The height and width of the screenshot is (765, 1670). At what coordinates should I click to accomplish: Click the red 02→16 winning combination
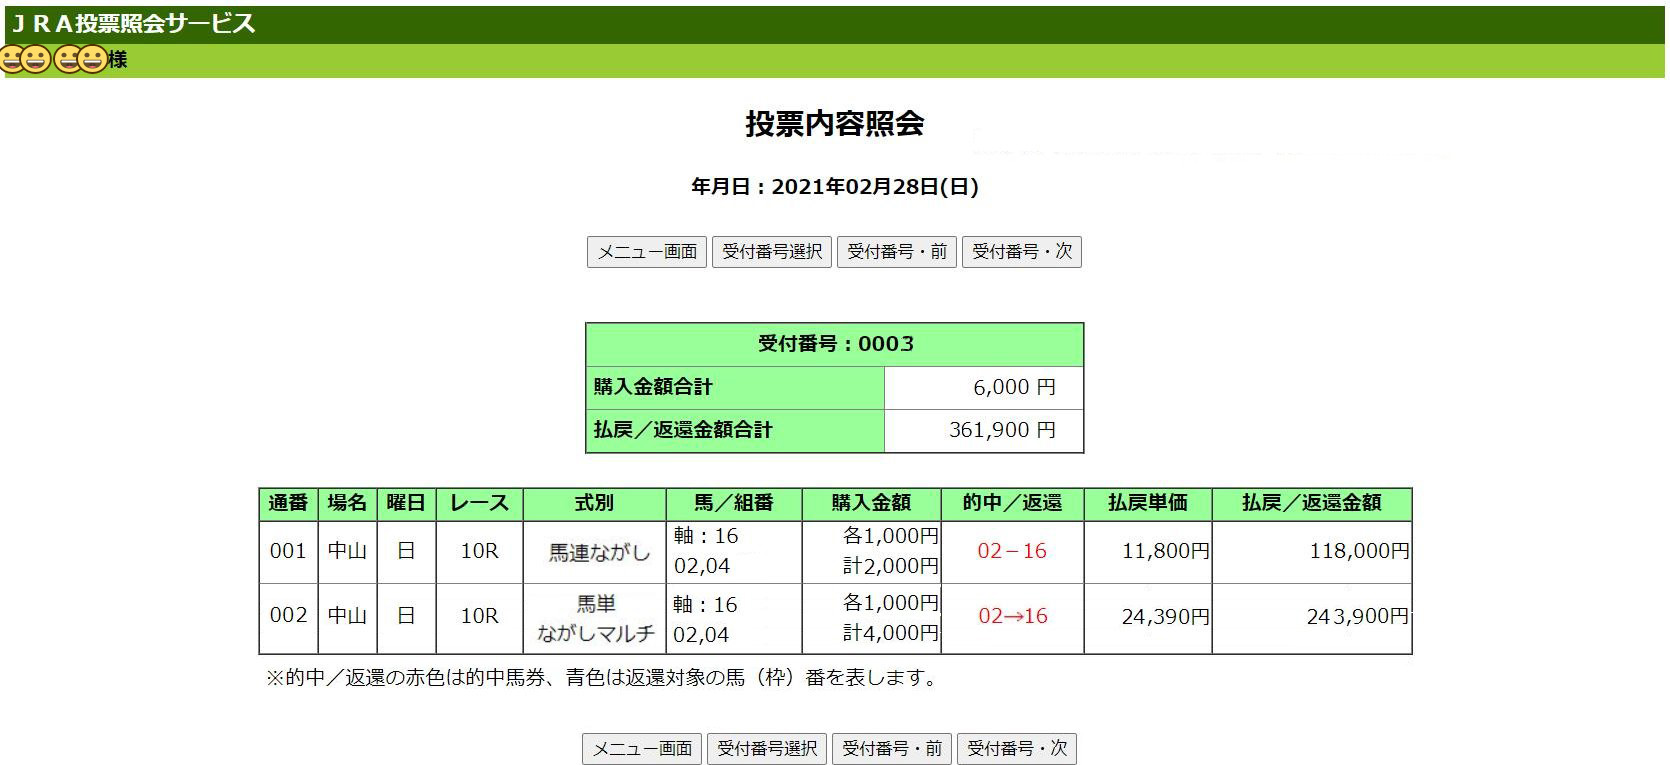[1012, 616]
